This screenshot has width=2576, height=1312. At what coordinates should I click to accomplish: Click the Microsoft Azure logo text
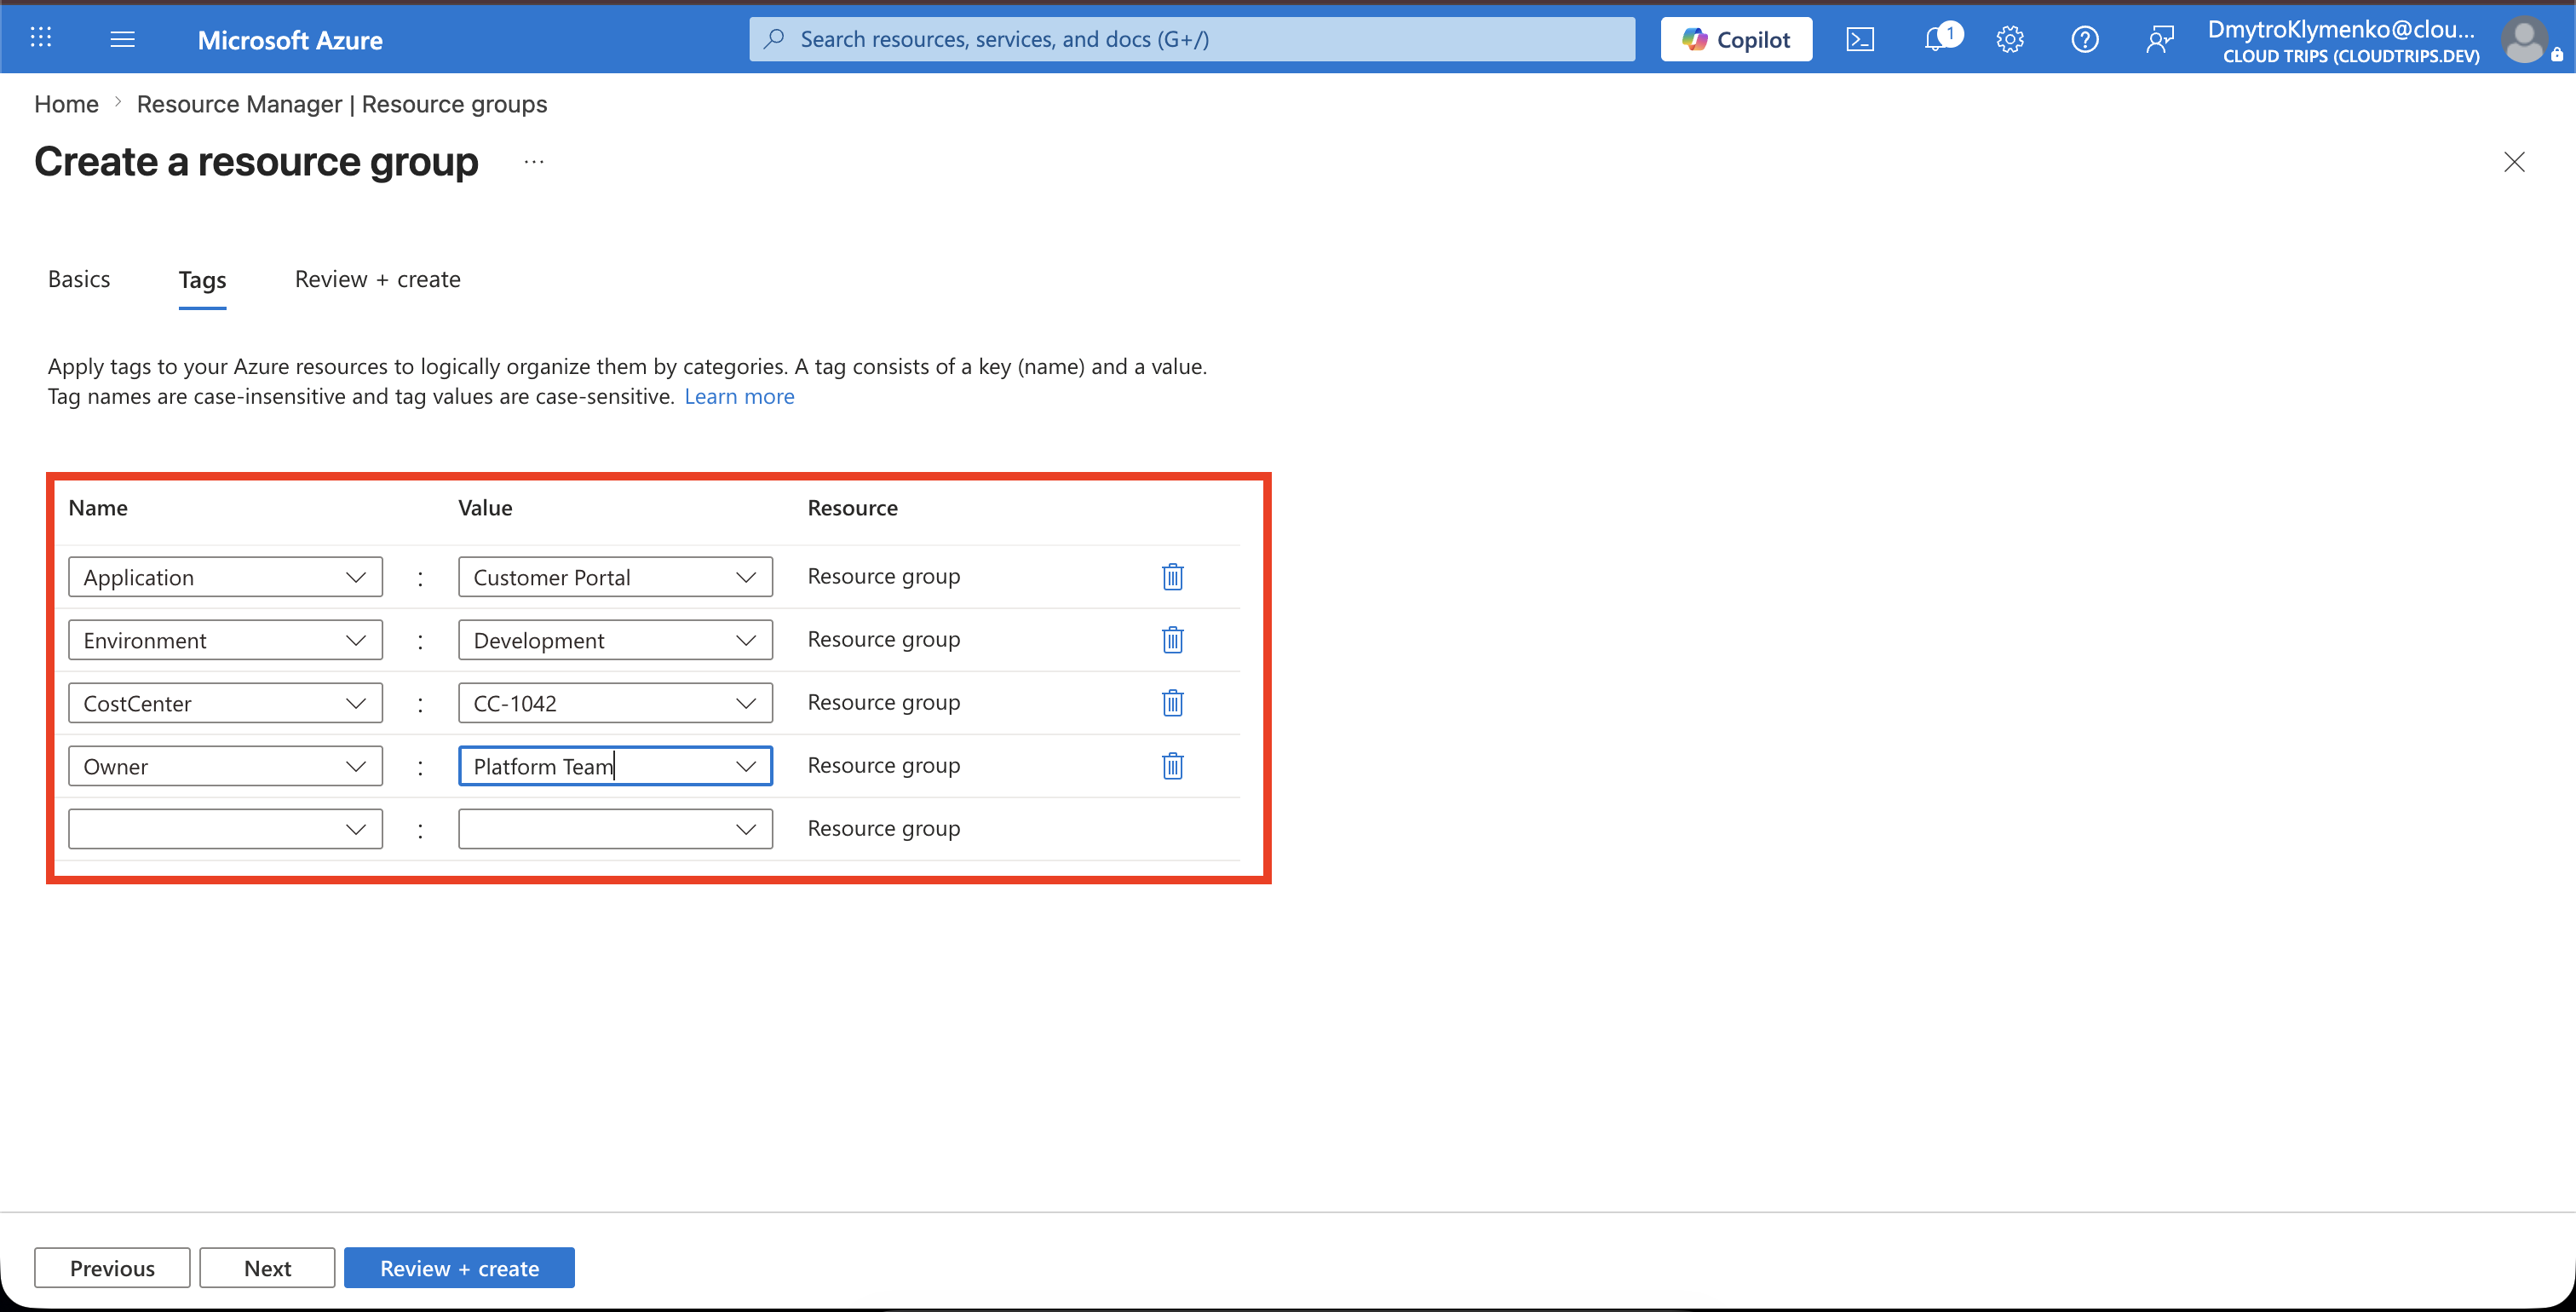[290, 40]
